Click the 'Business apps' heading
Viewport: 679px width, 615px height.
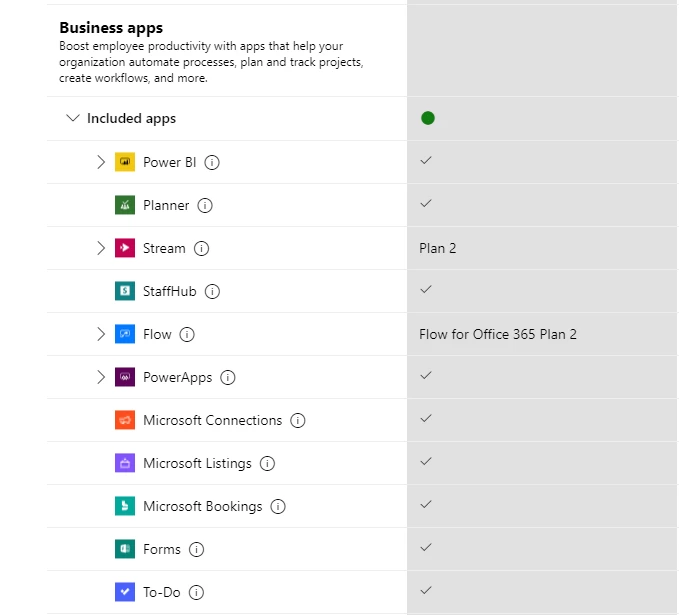(111, 28)
